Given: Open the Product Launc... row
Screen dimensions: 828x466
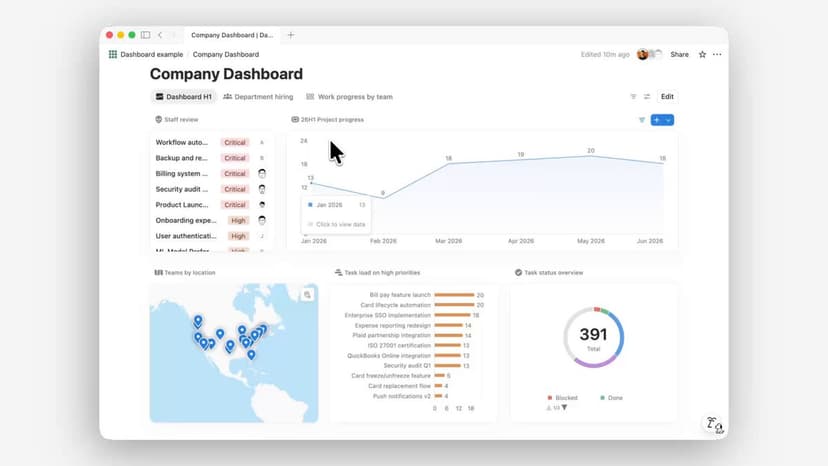Looking at the screenshot, I should (211, 204).
